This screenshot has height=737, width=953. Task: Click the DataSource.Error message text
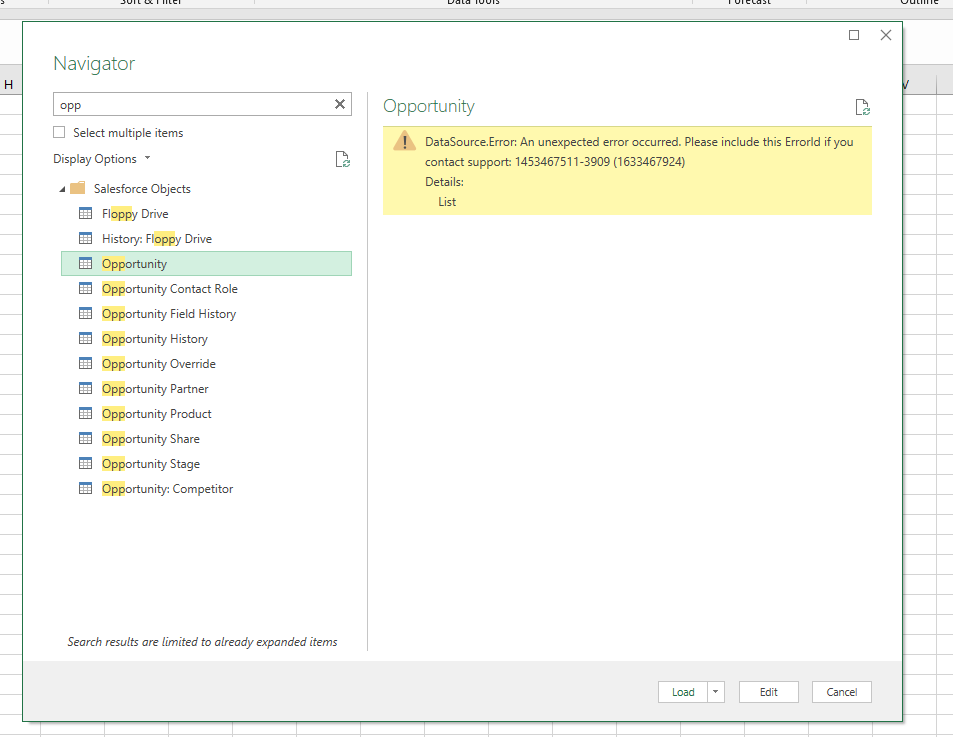[639, 151]
